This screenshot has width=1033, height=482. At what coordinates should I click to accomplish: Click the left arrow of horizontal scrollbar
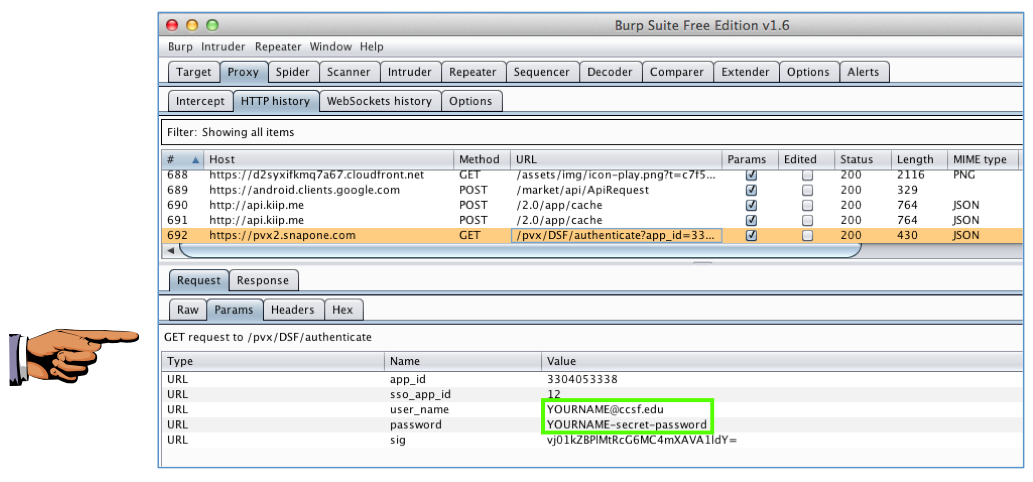[170, 250]
